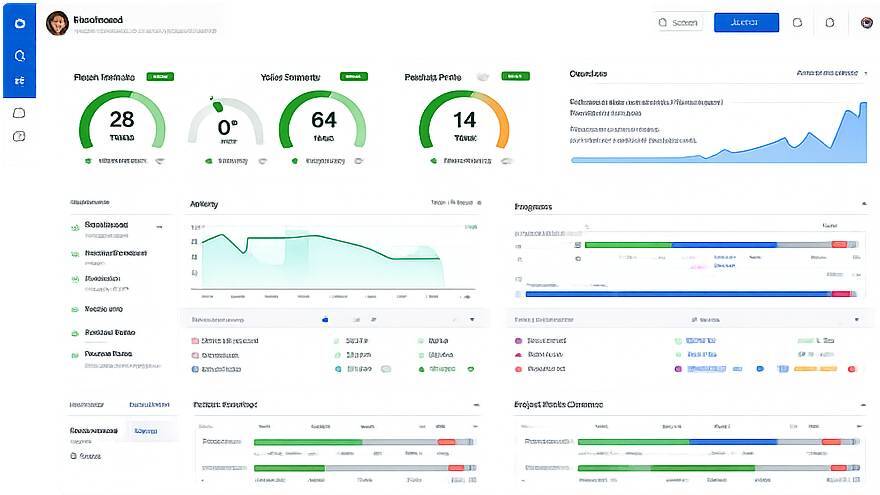Select the third icon in the blue sidebar
The image size is (880, 495).
[20, 81]
